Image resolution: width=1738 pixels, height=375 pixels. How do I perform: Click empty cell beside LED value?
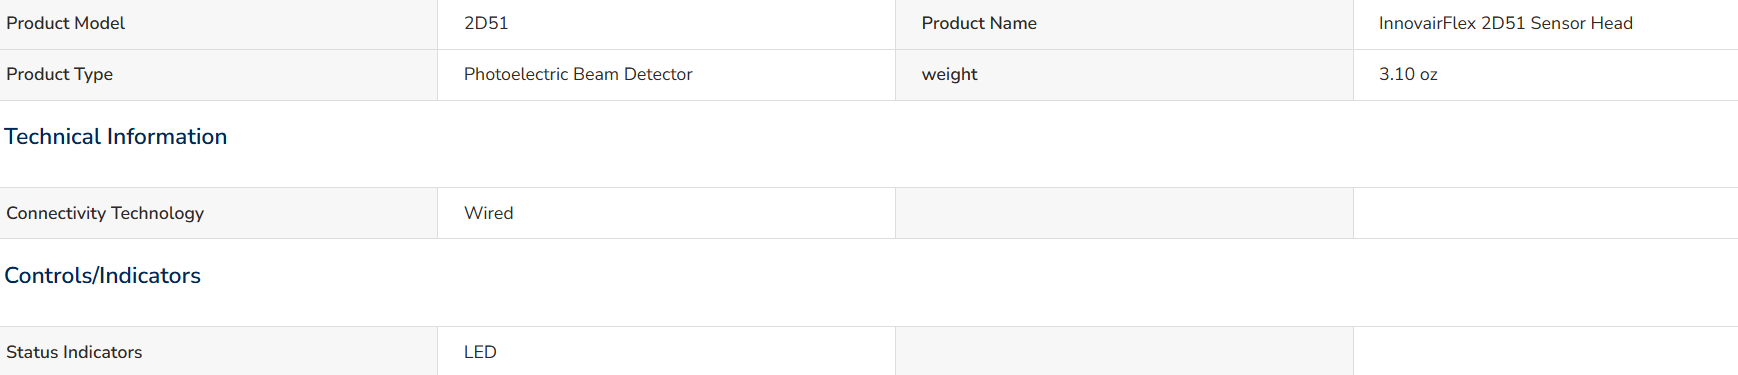point(1124,351)
